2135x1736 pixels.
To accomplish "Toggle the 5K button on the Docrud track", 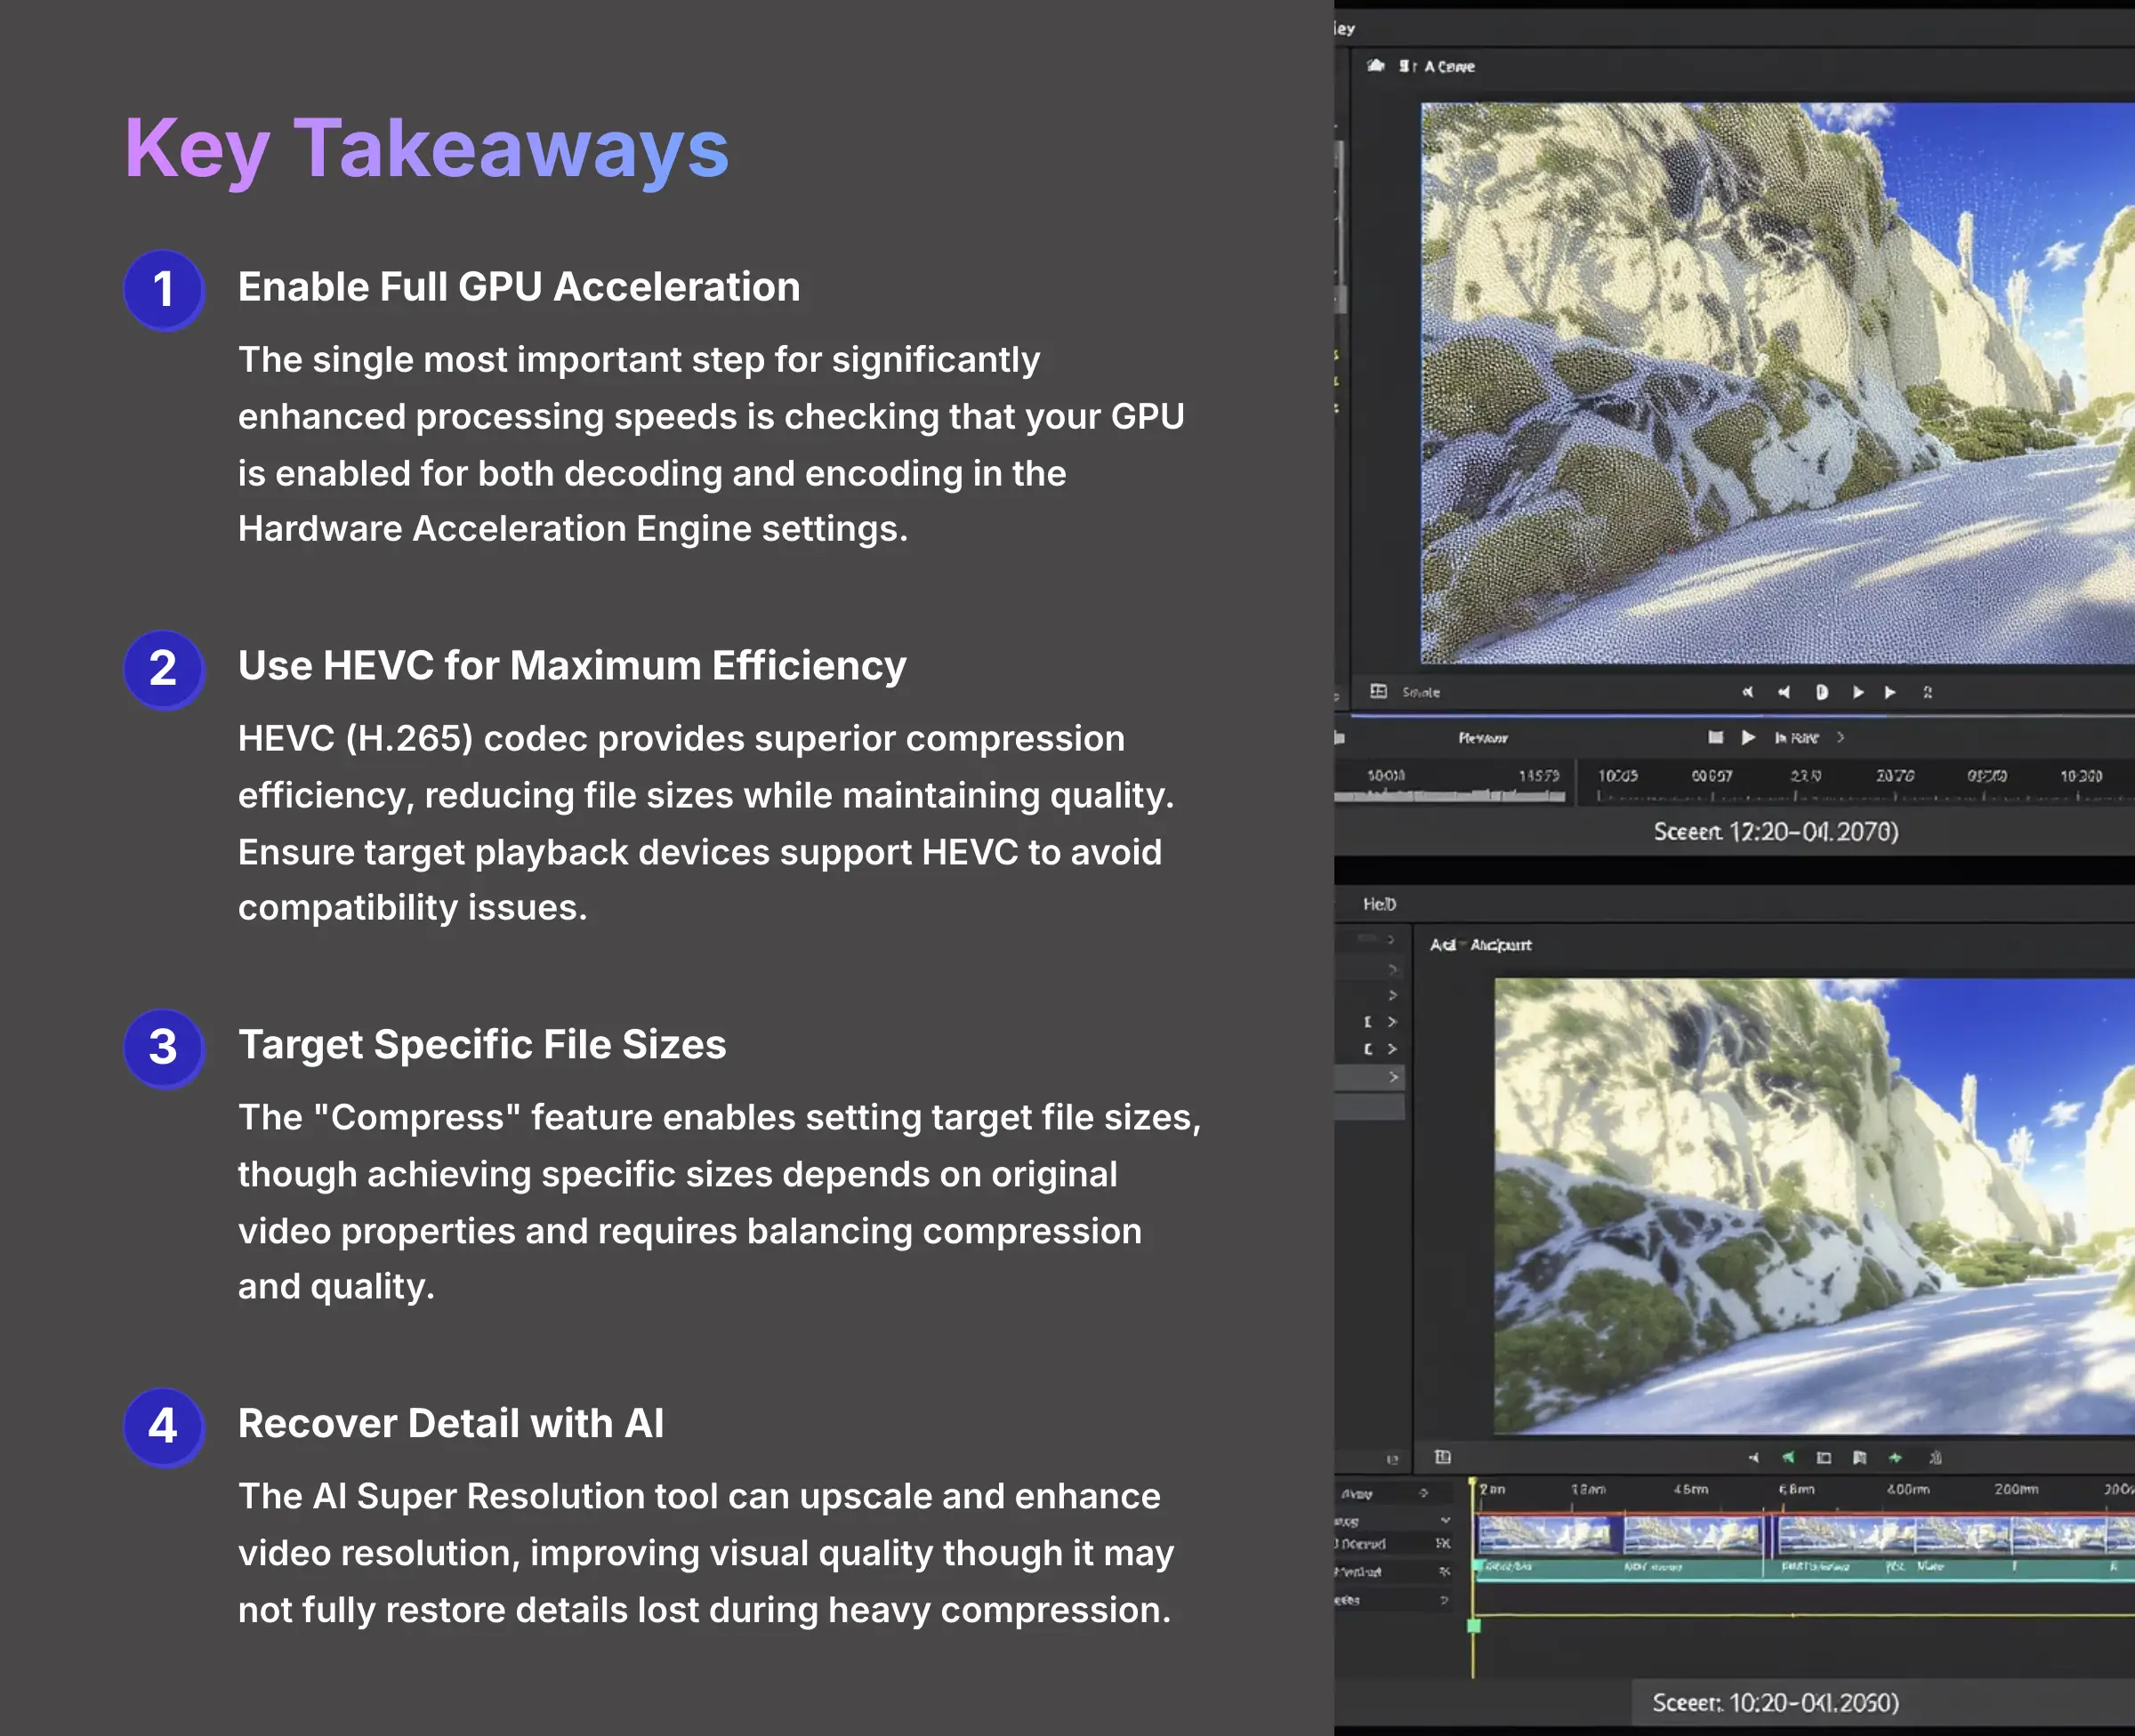I will (x=1443, y=1543).
